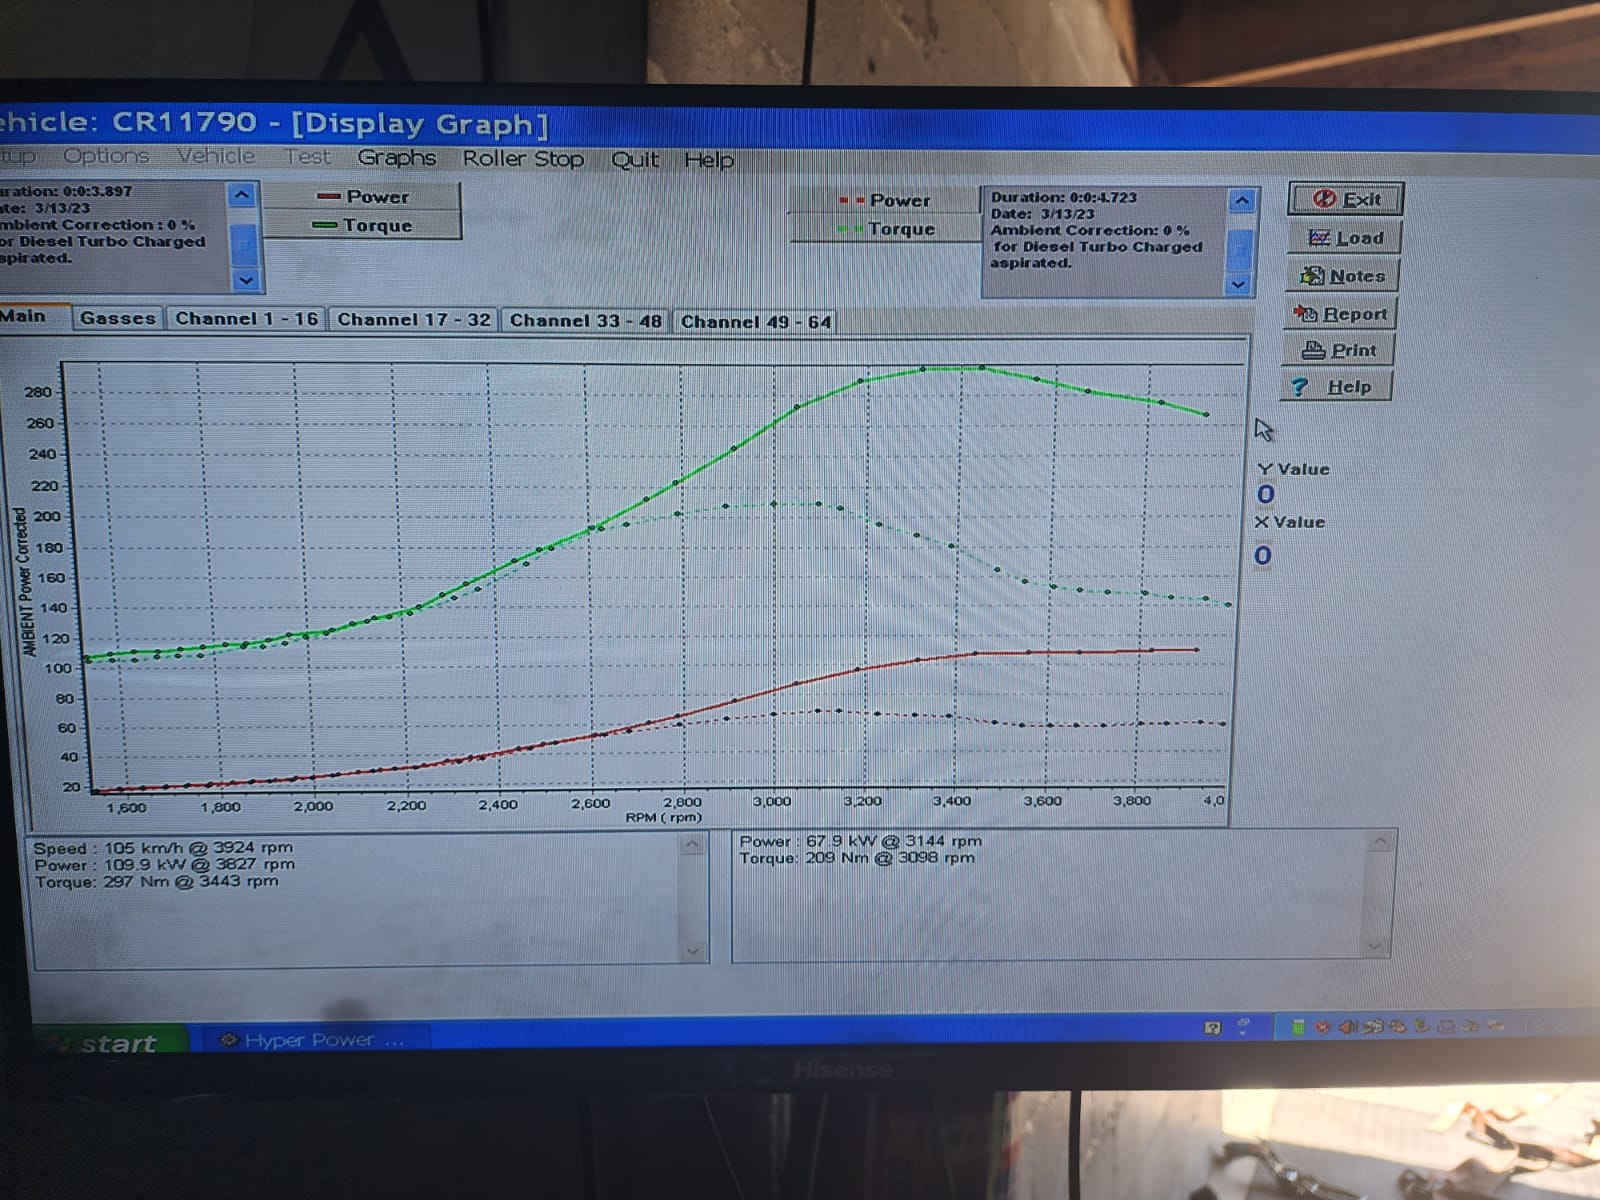Screen dimensions: 1600x1200
Task: Click up arrow of the 67.9 kW results box
Action: point(1379,842)
